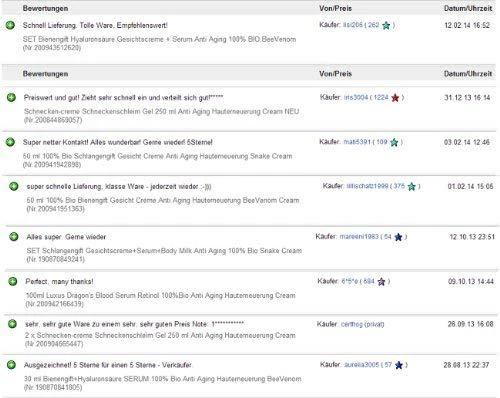500x398 pixels.
Task: Click the date "12.10.13 23:51"
Action: [472, 237]
